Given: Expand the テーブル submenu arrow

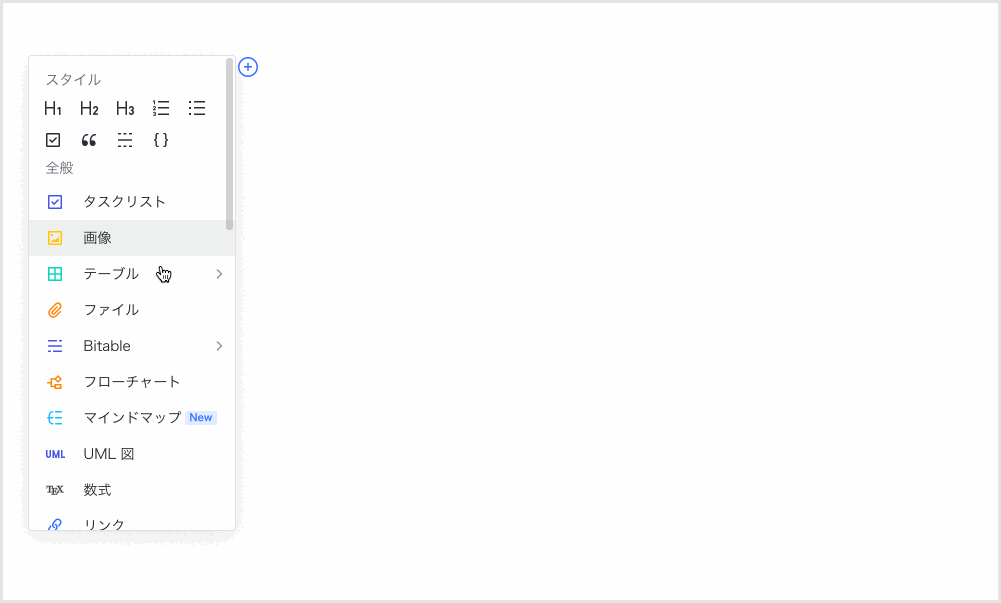Looking at the screenshot, I should [219, 274].
